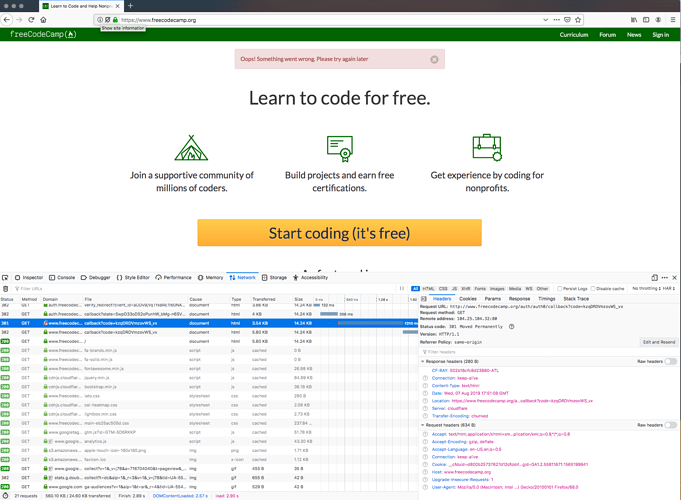Bookmark this page with the star icon
The image size is (681, 500).
coord(578,20)
